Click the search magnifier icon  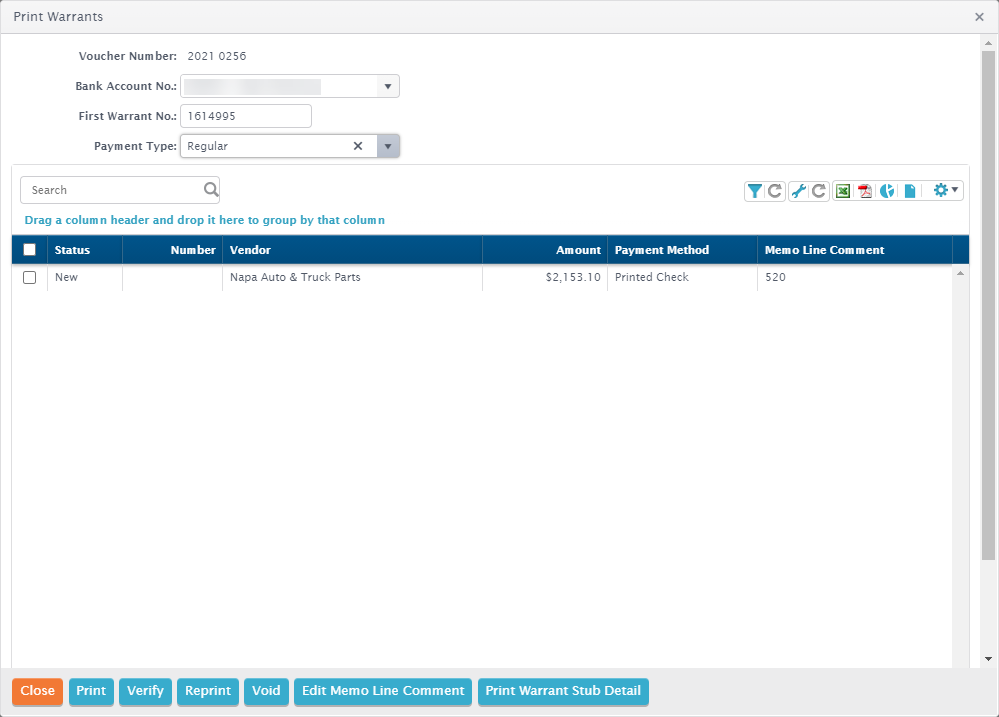click(x=211, y=190)
